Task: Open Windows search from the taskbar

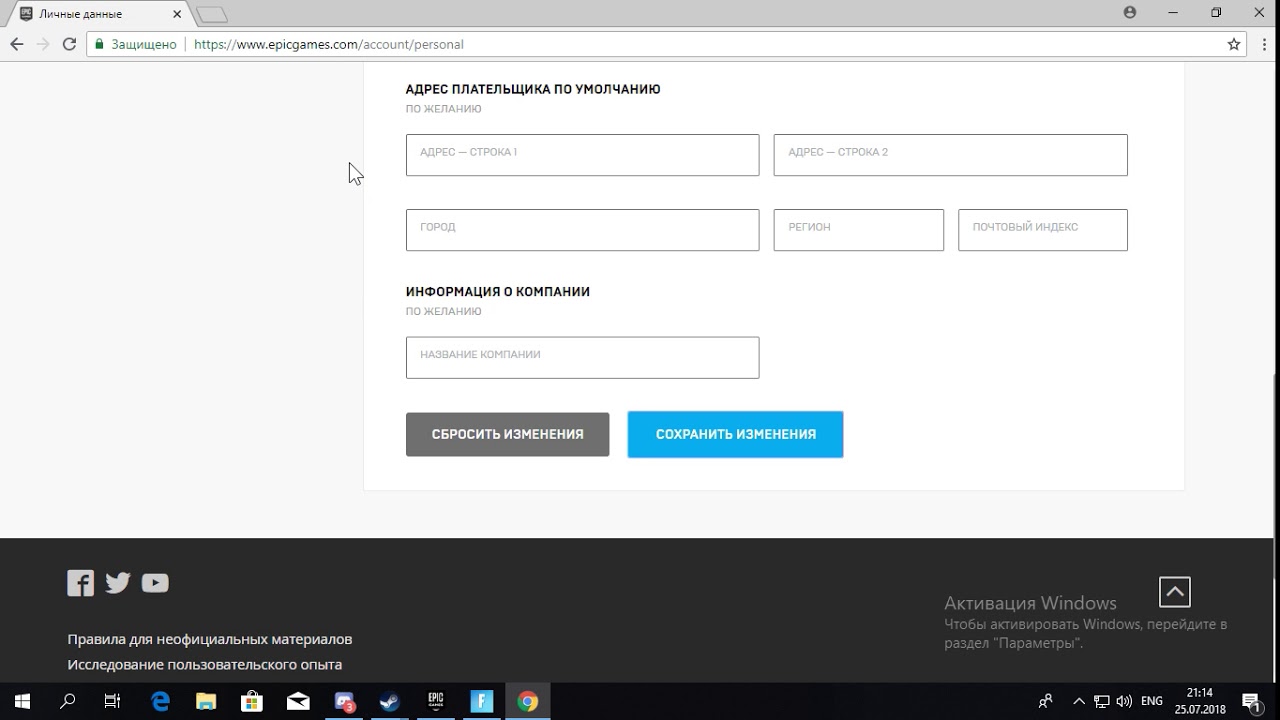Action: [x=68, y=701]
